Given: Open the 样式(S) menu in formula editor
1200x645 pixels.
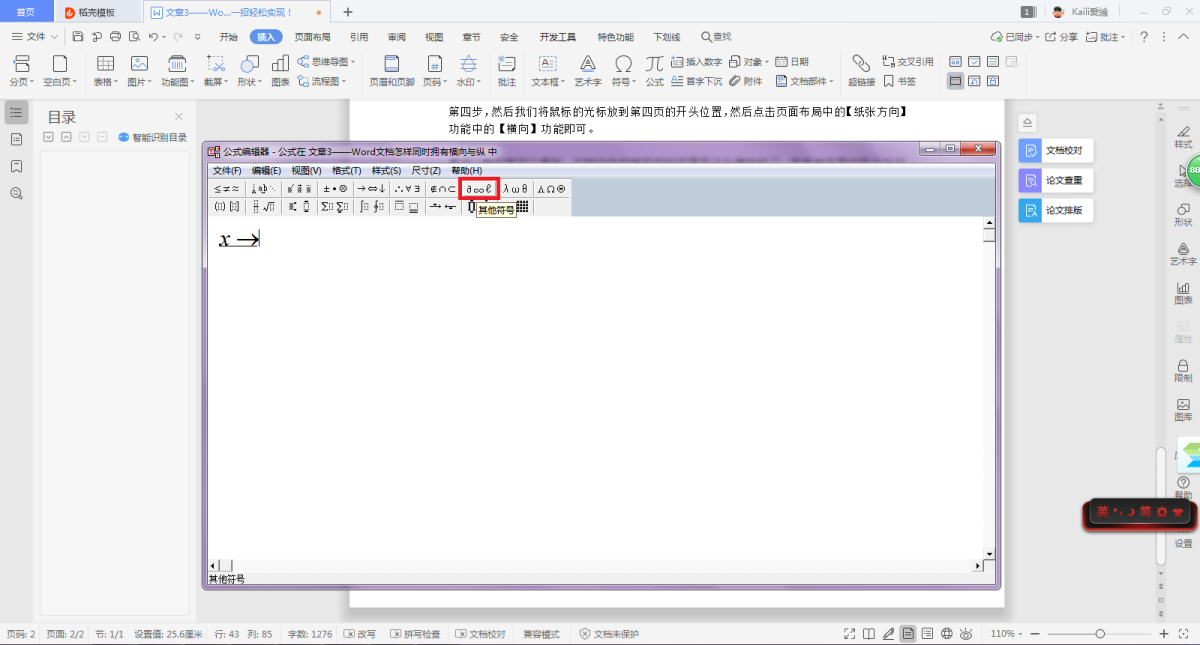Looking at the screenshot, I should pyautogui.click(x=386, y=171).
